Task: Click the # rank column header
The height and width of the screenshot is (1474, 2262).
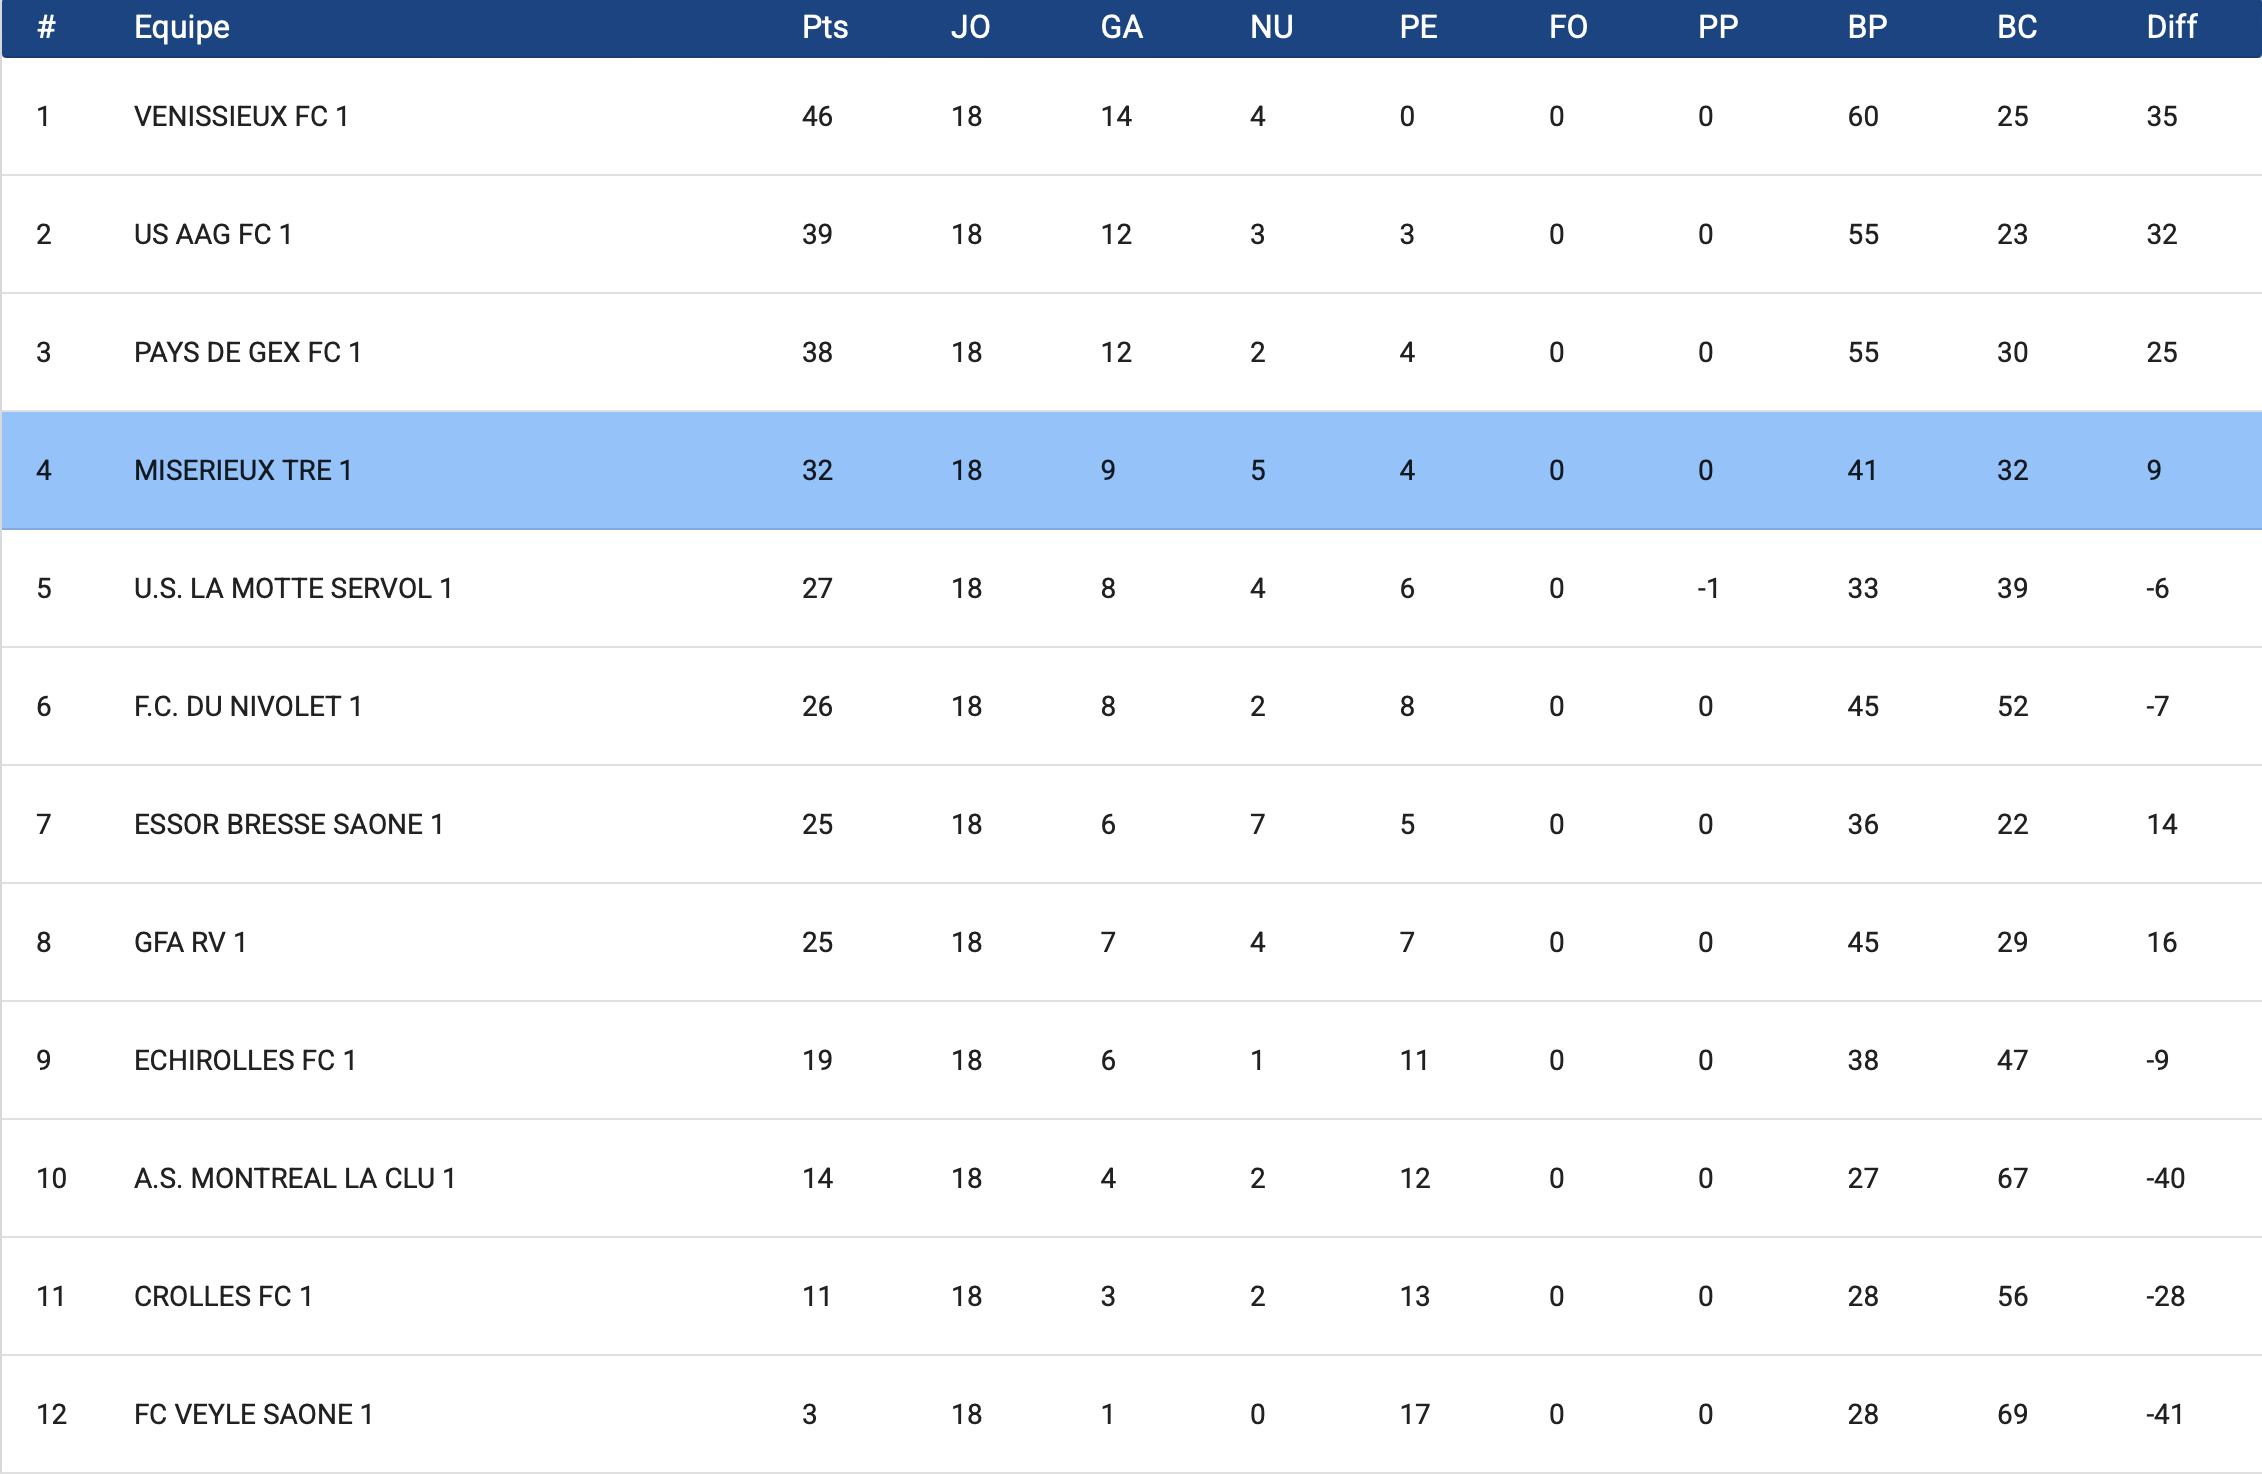Action: coord(46,27)
